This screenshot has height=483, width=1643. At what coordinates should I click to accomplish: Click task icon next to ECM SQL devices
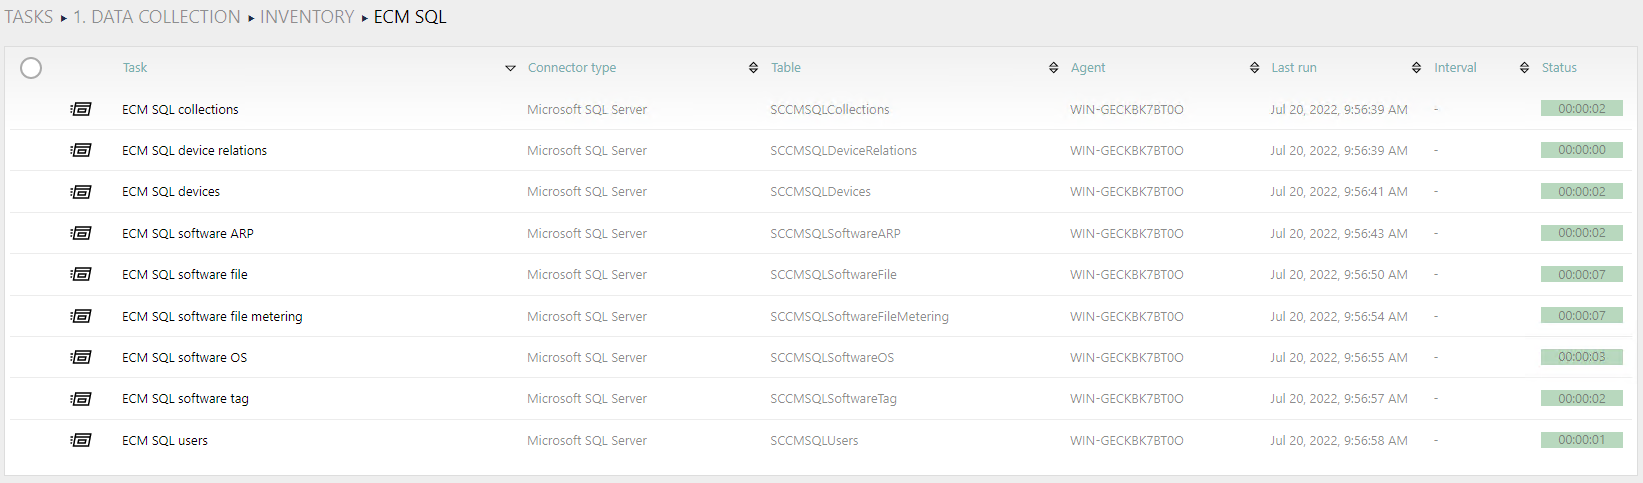81,191
